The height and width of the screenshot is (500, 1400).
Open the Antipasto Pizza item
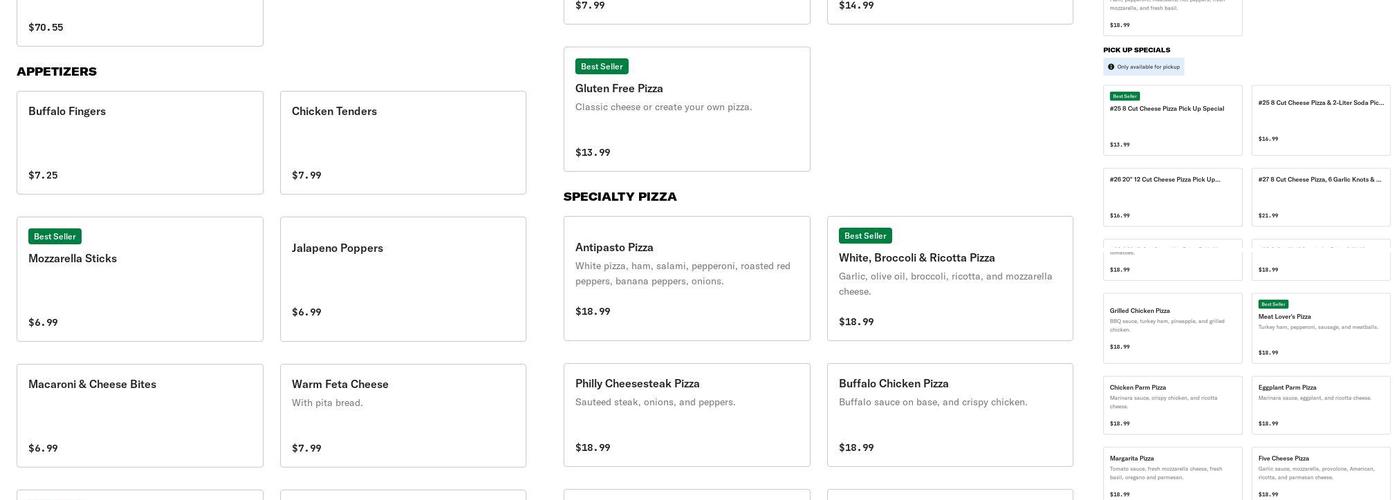686,278
